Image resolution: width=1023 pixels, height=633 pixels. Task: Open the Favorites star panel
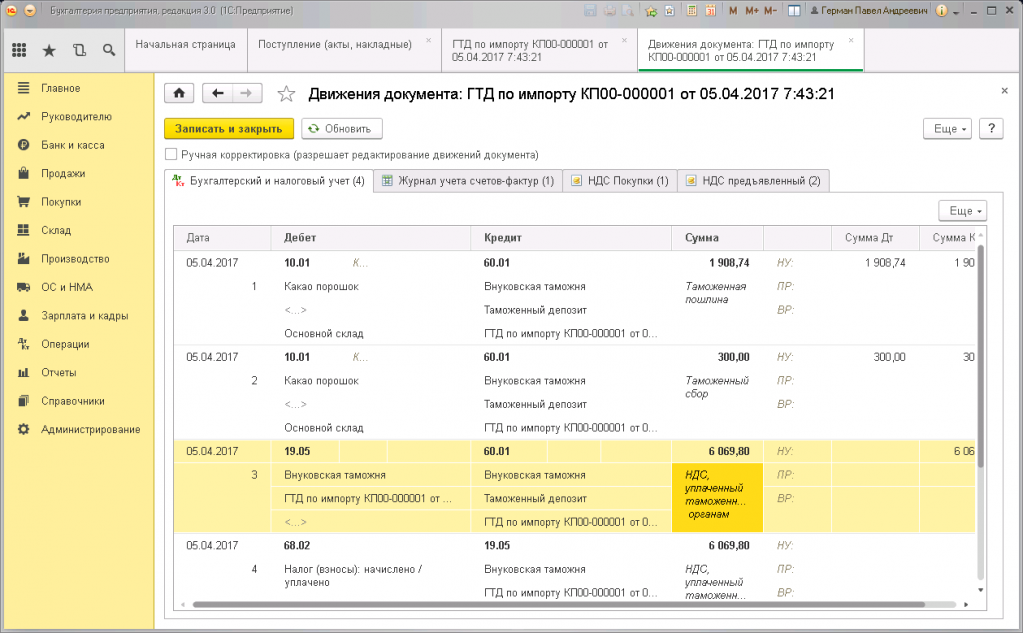(x=49, y=50)
